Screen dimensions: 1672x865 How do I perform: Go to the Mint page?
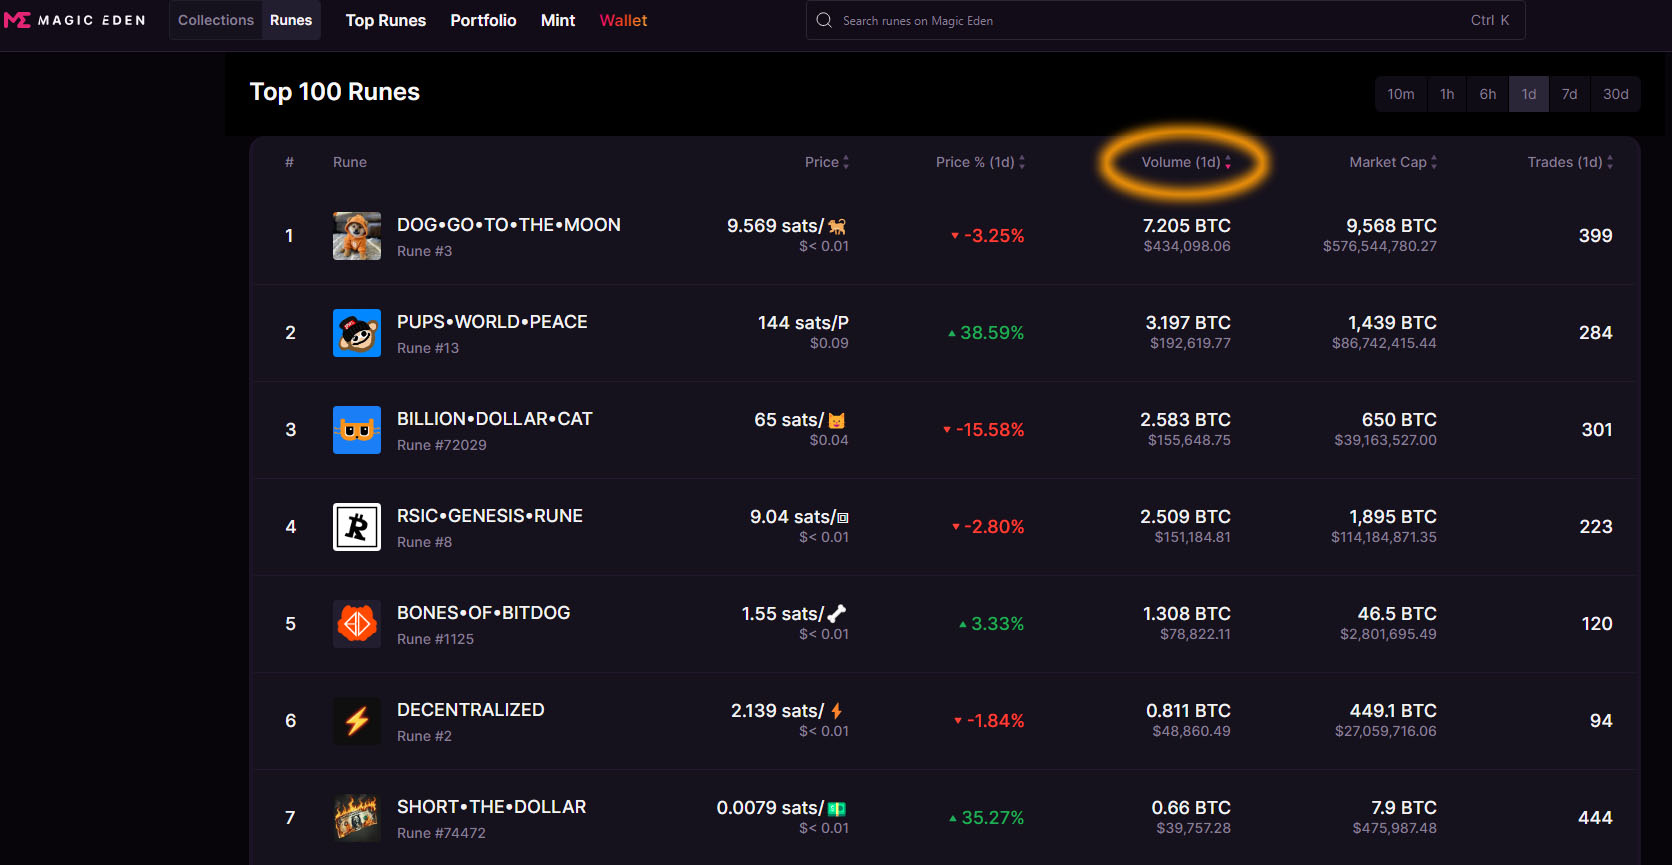pyautogui.click(x=558, y=20)
